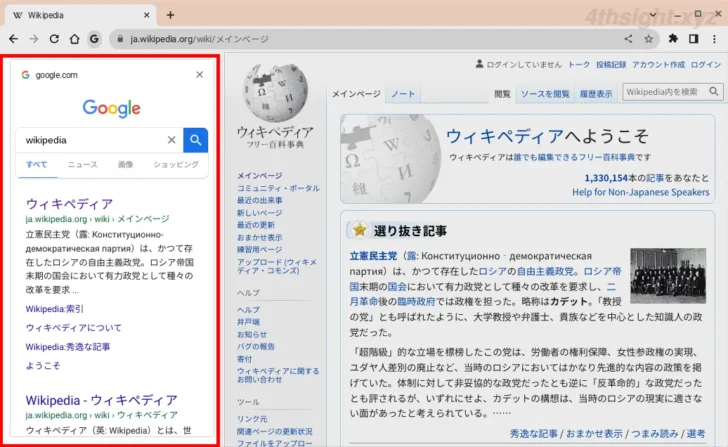Click the ログイン link
The width and height of the screenshot is (728, 447).
pyautogui.click(x=706, y=65)
